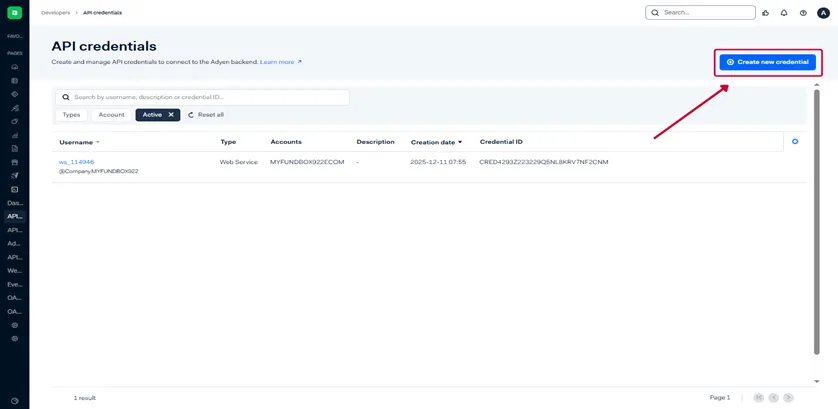Image resolution: width=838 pixels, height=409 pixels.
Task: Go to Developers breadcrumb
Action: (x=56, y=12)
